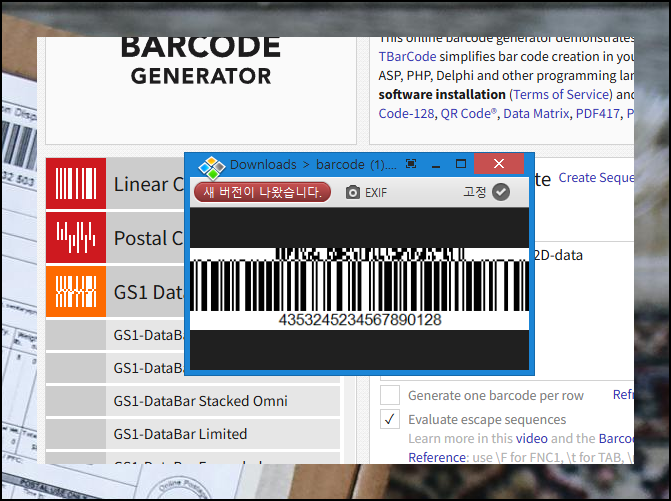This screenshot has width=671, height=501.
Task: Close the barcode image viewer window
Action: click(x=499, y=163)
